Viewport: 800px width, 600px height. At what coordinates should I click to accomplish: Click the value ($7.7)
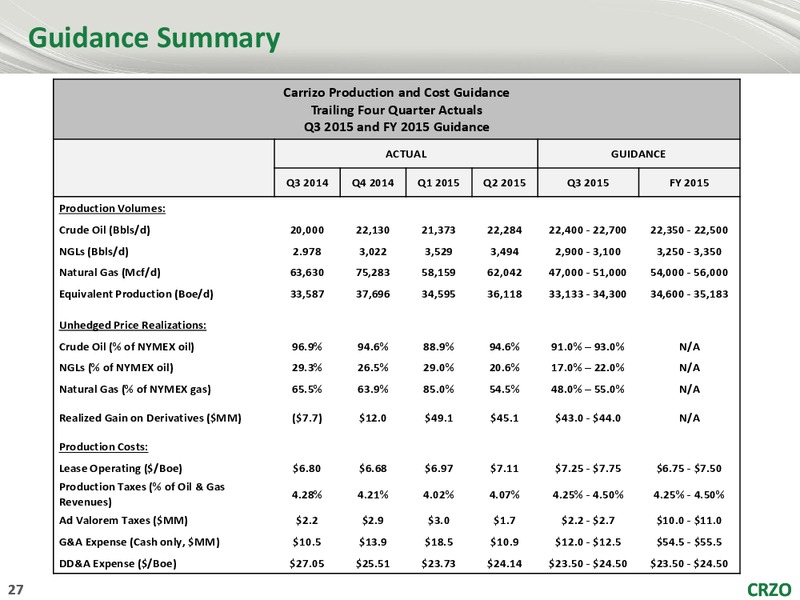[307, 418]
